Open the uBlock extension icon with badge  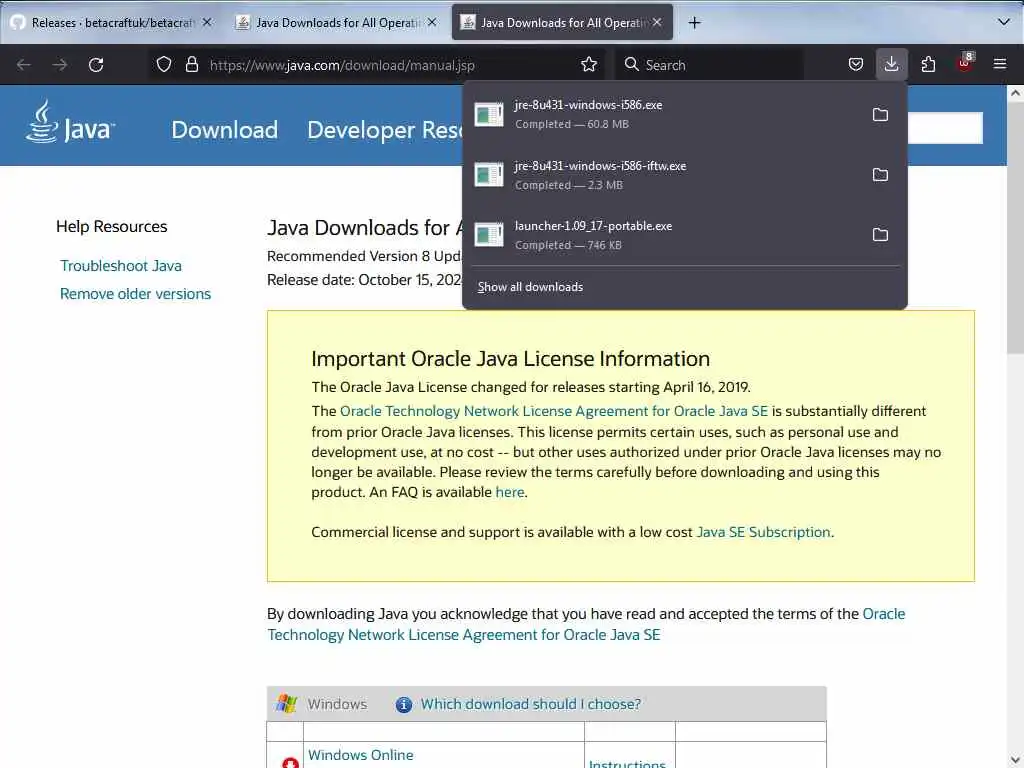coord(965,63)
